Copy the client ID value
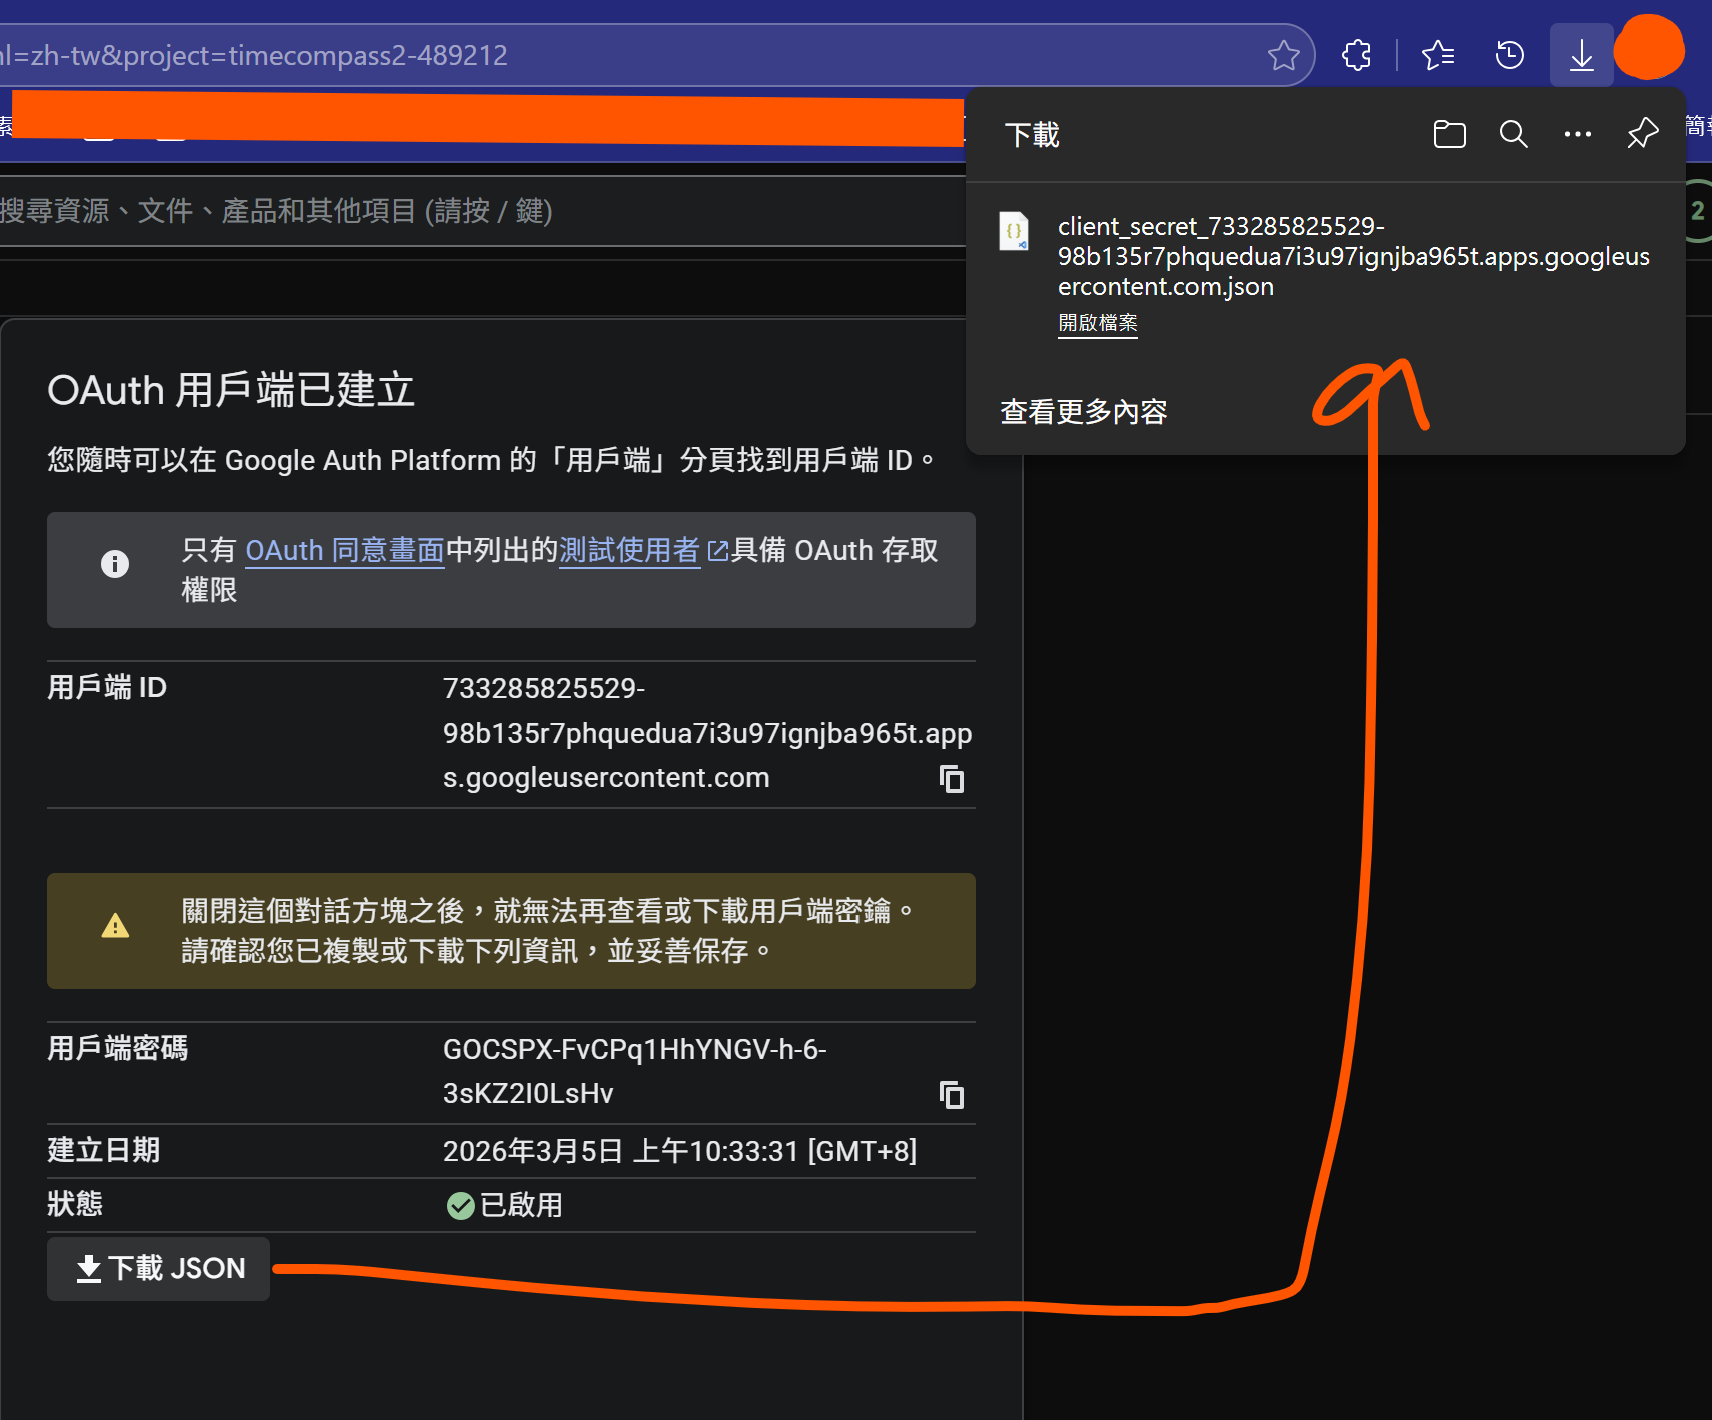 [x=952, y=779]
